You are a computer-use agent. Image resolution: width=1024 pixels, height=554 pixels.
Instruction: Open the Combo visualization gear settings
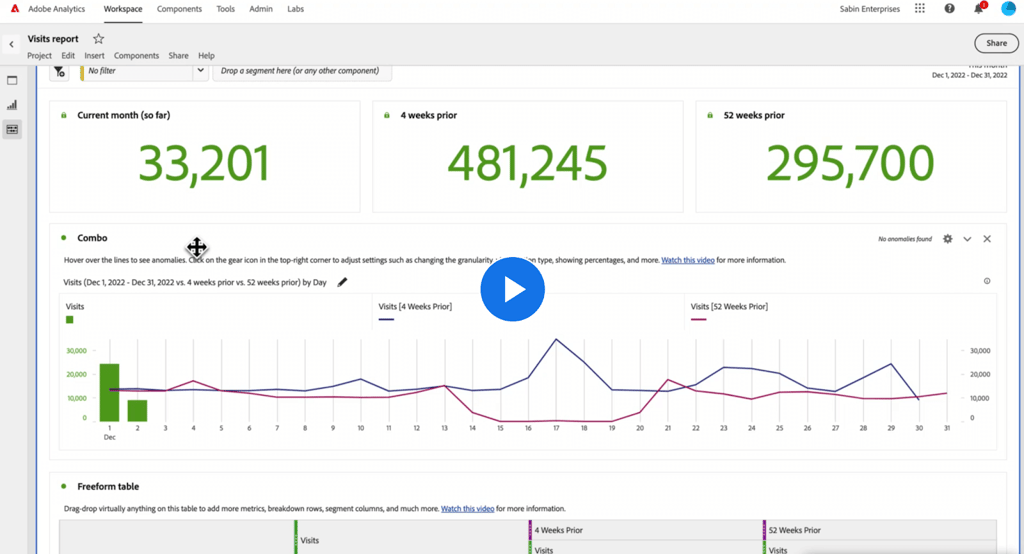coord(948,239)
